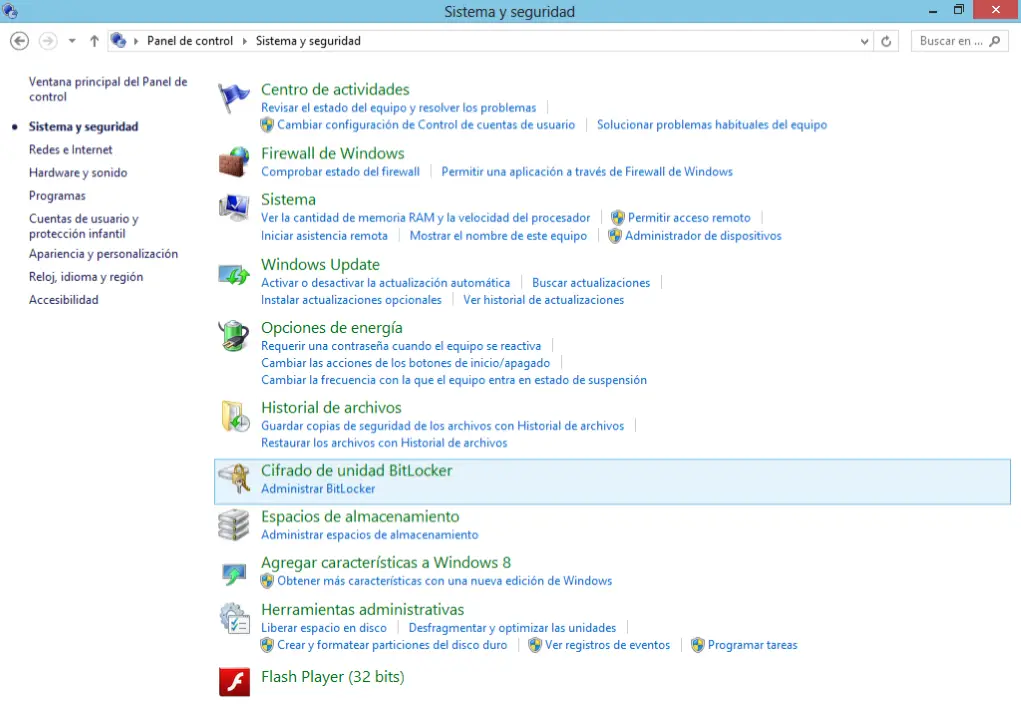Open the recent locations dropdown arrow

72,41
